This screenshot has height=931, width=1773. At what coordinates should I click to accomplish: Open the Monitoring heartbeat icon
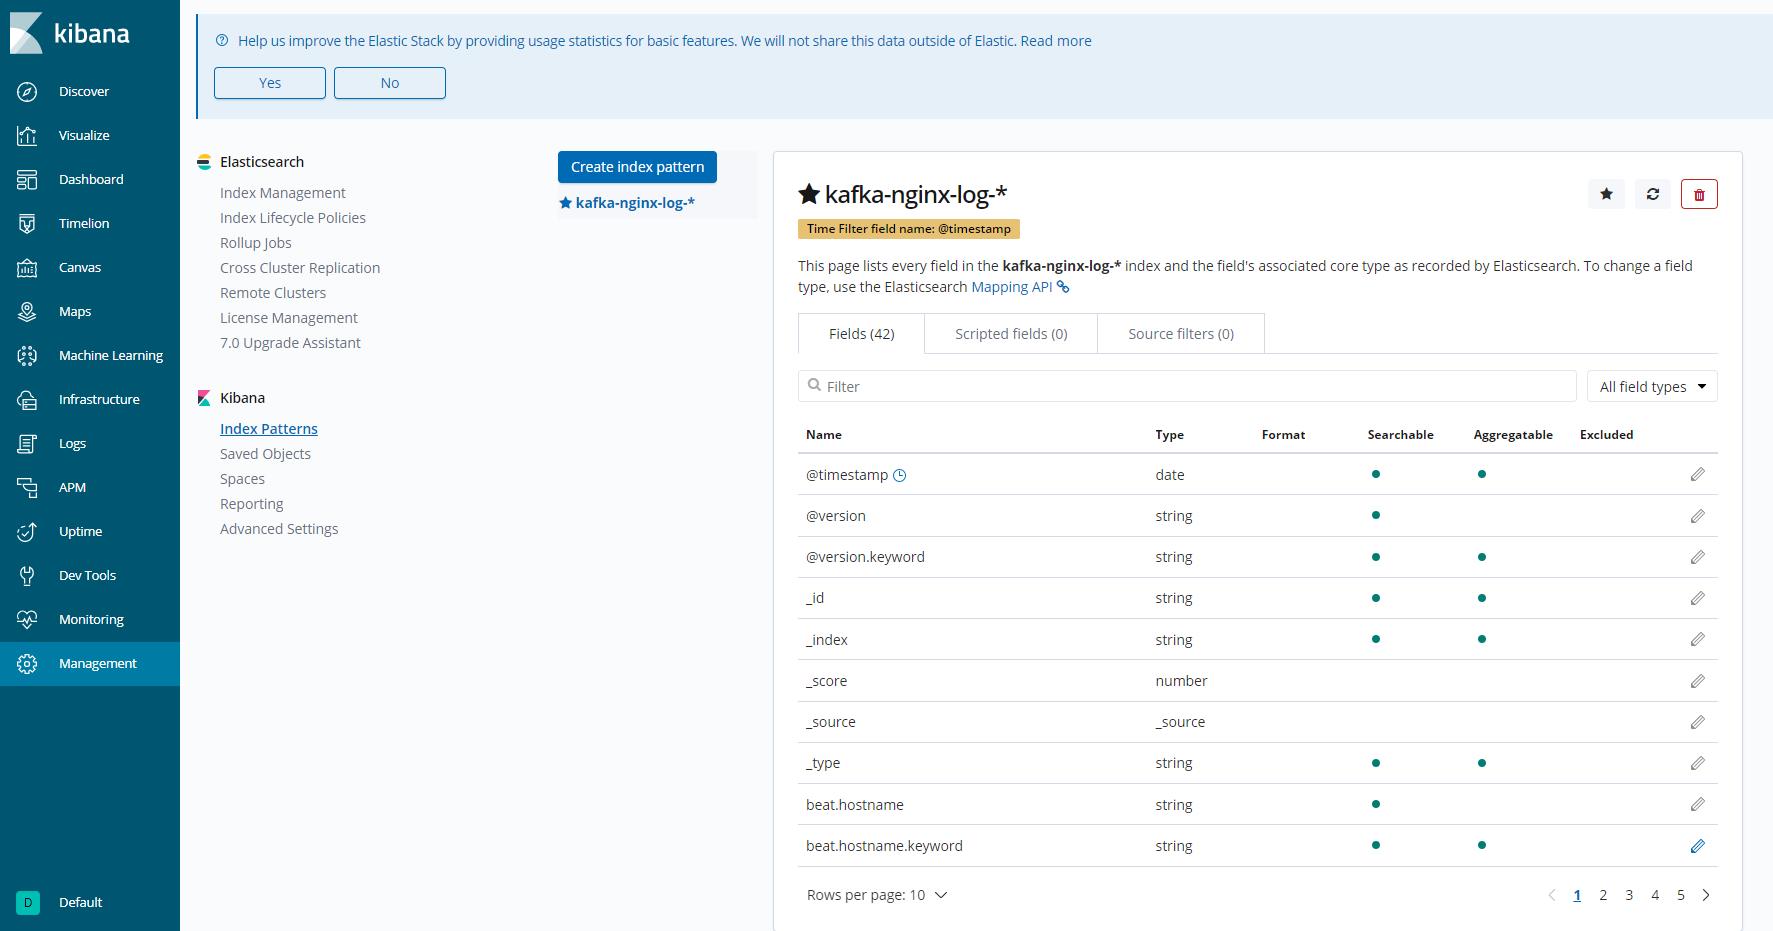[27, 619]
